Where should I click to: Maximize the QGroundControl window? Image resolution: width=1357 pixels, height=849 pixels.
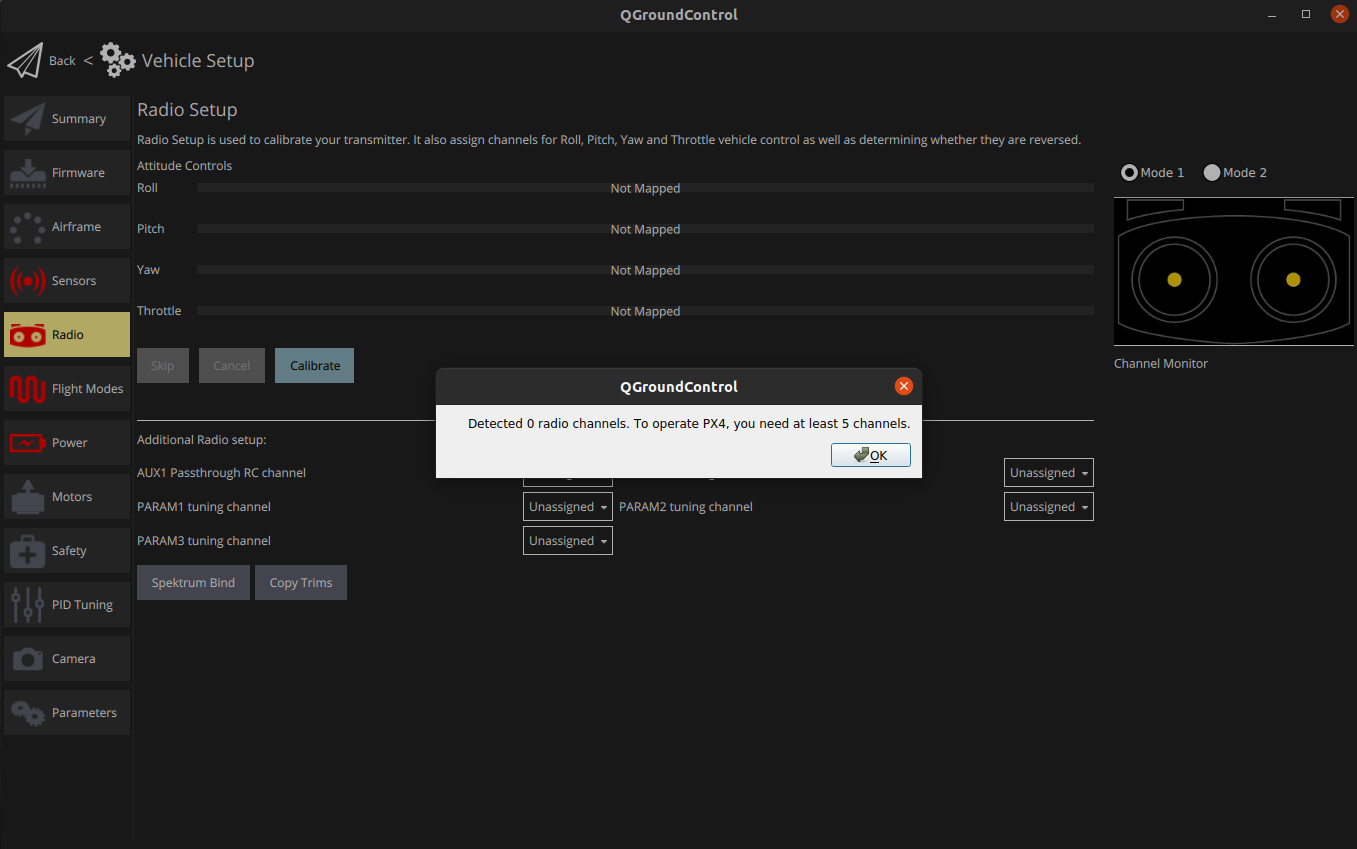[1306, 14]
